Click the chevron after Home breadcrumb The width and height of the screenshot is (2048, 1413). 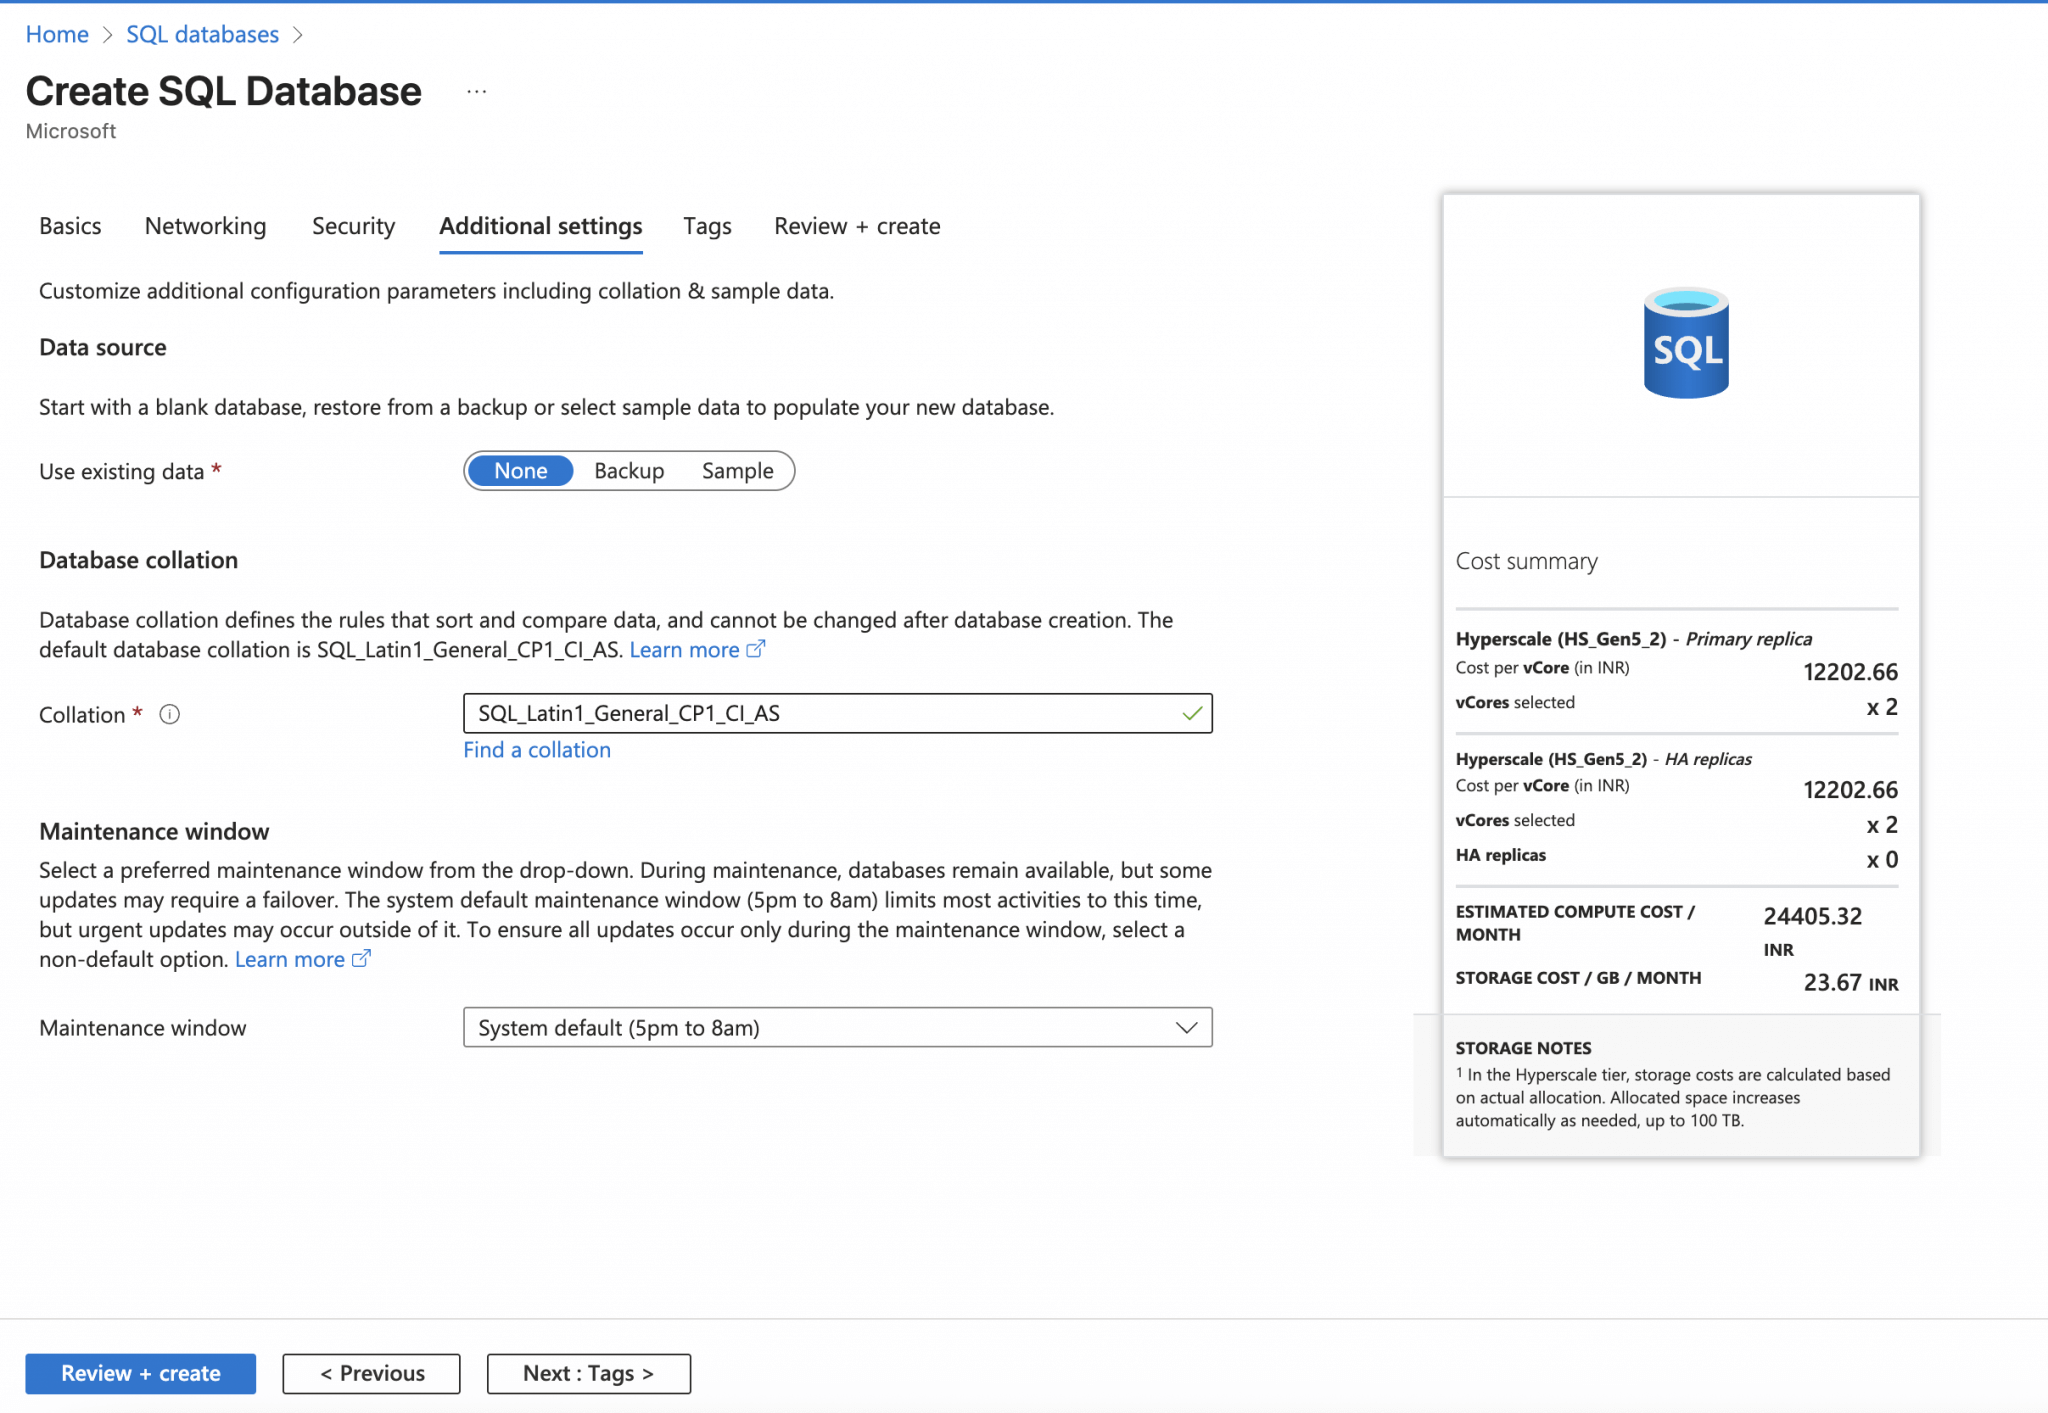108,35
